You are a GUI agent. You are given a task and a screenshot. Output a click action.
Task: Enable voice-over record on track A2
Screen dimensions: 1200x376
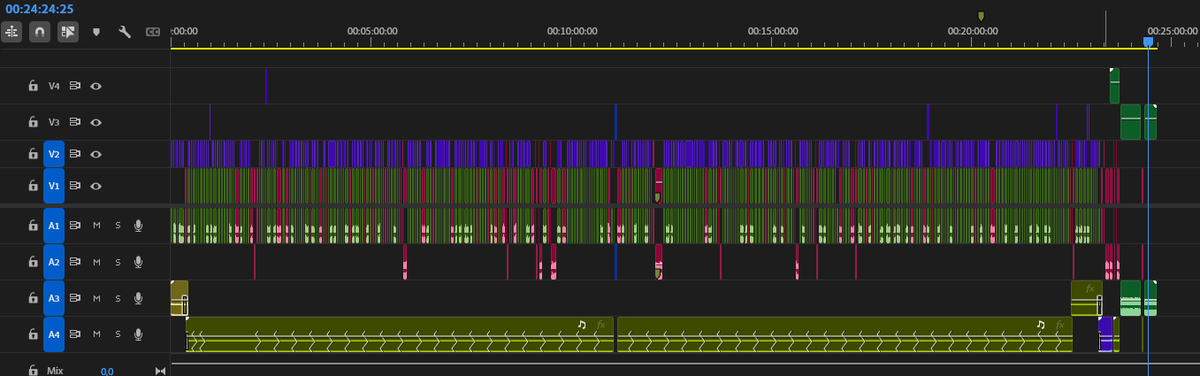pyautogui.click(x=138, y=262)
